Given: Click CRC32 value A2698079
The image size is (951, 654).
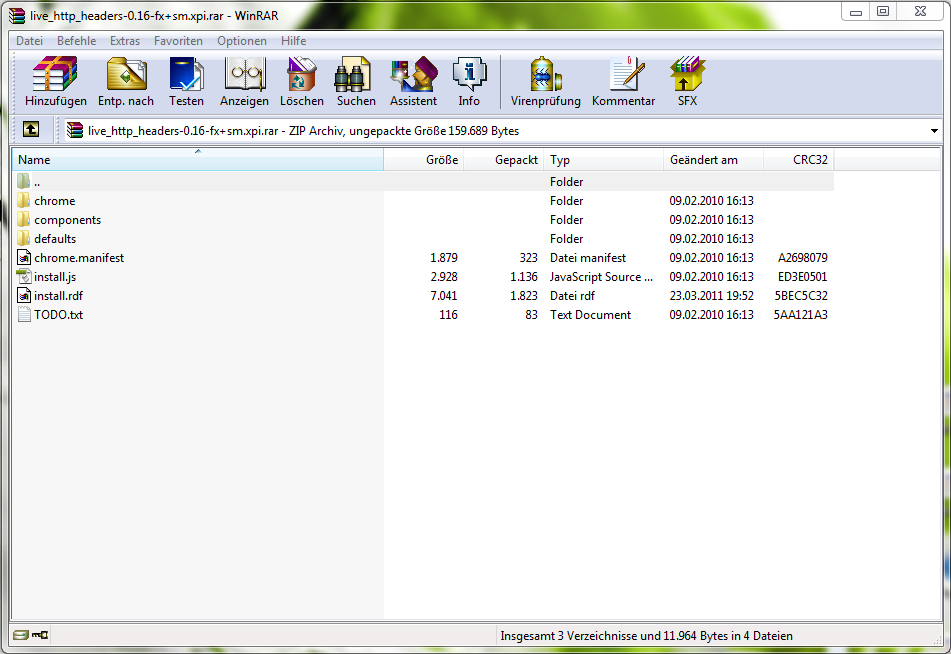Looking at the screenshot, I should (x=803, y=257).
